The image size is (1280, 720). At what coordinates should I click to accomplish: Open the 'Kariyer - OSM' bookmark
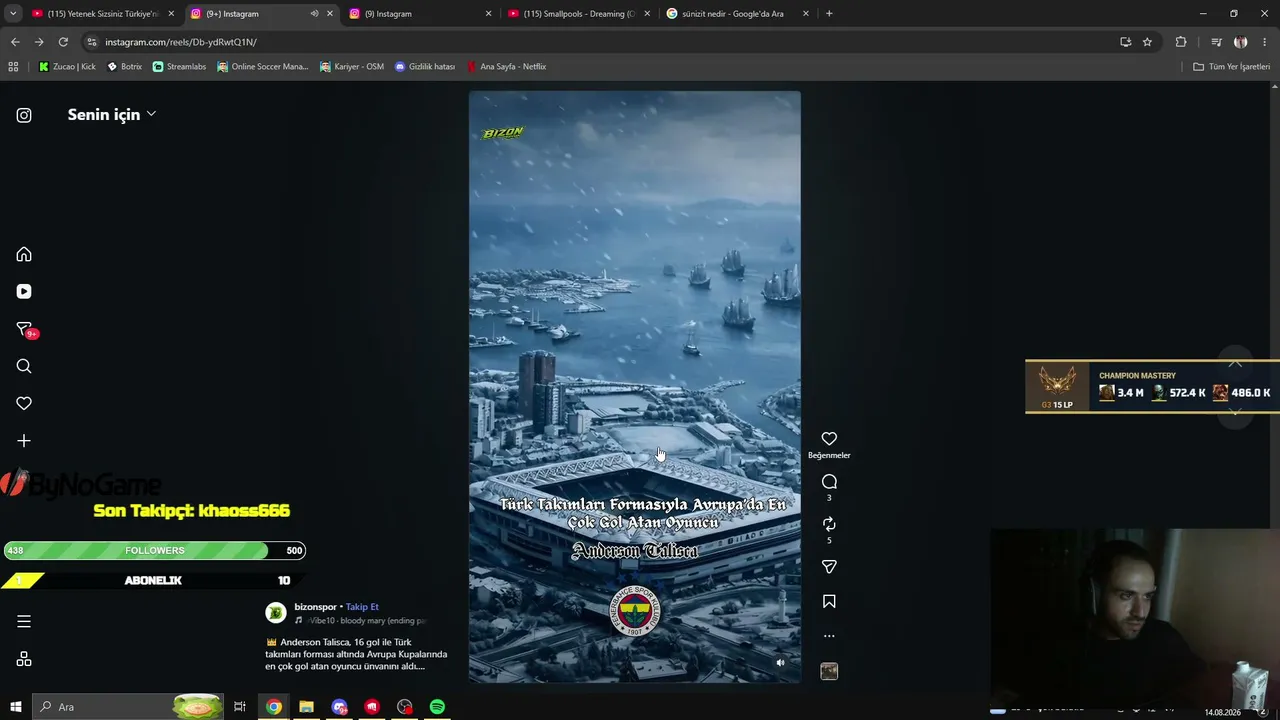point(352,67)
